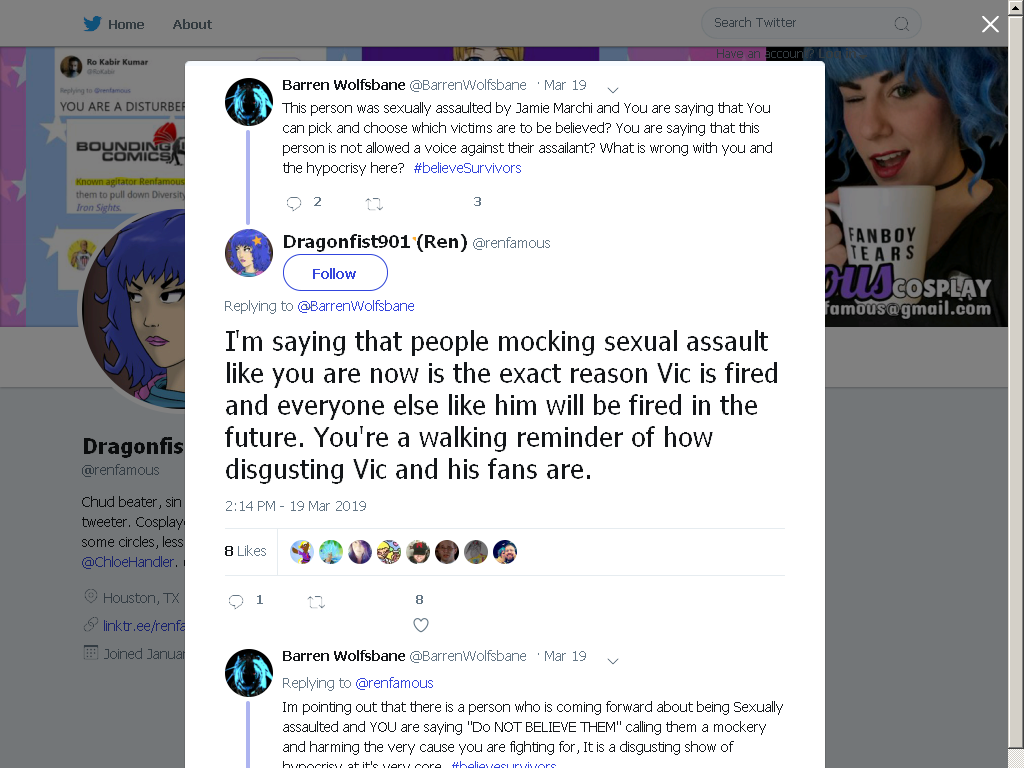Click first liker's avatar thumbnail

pos(302,552)
